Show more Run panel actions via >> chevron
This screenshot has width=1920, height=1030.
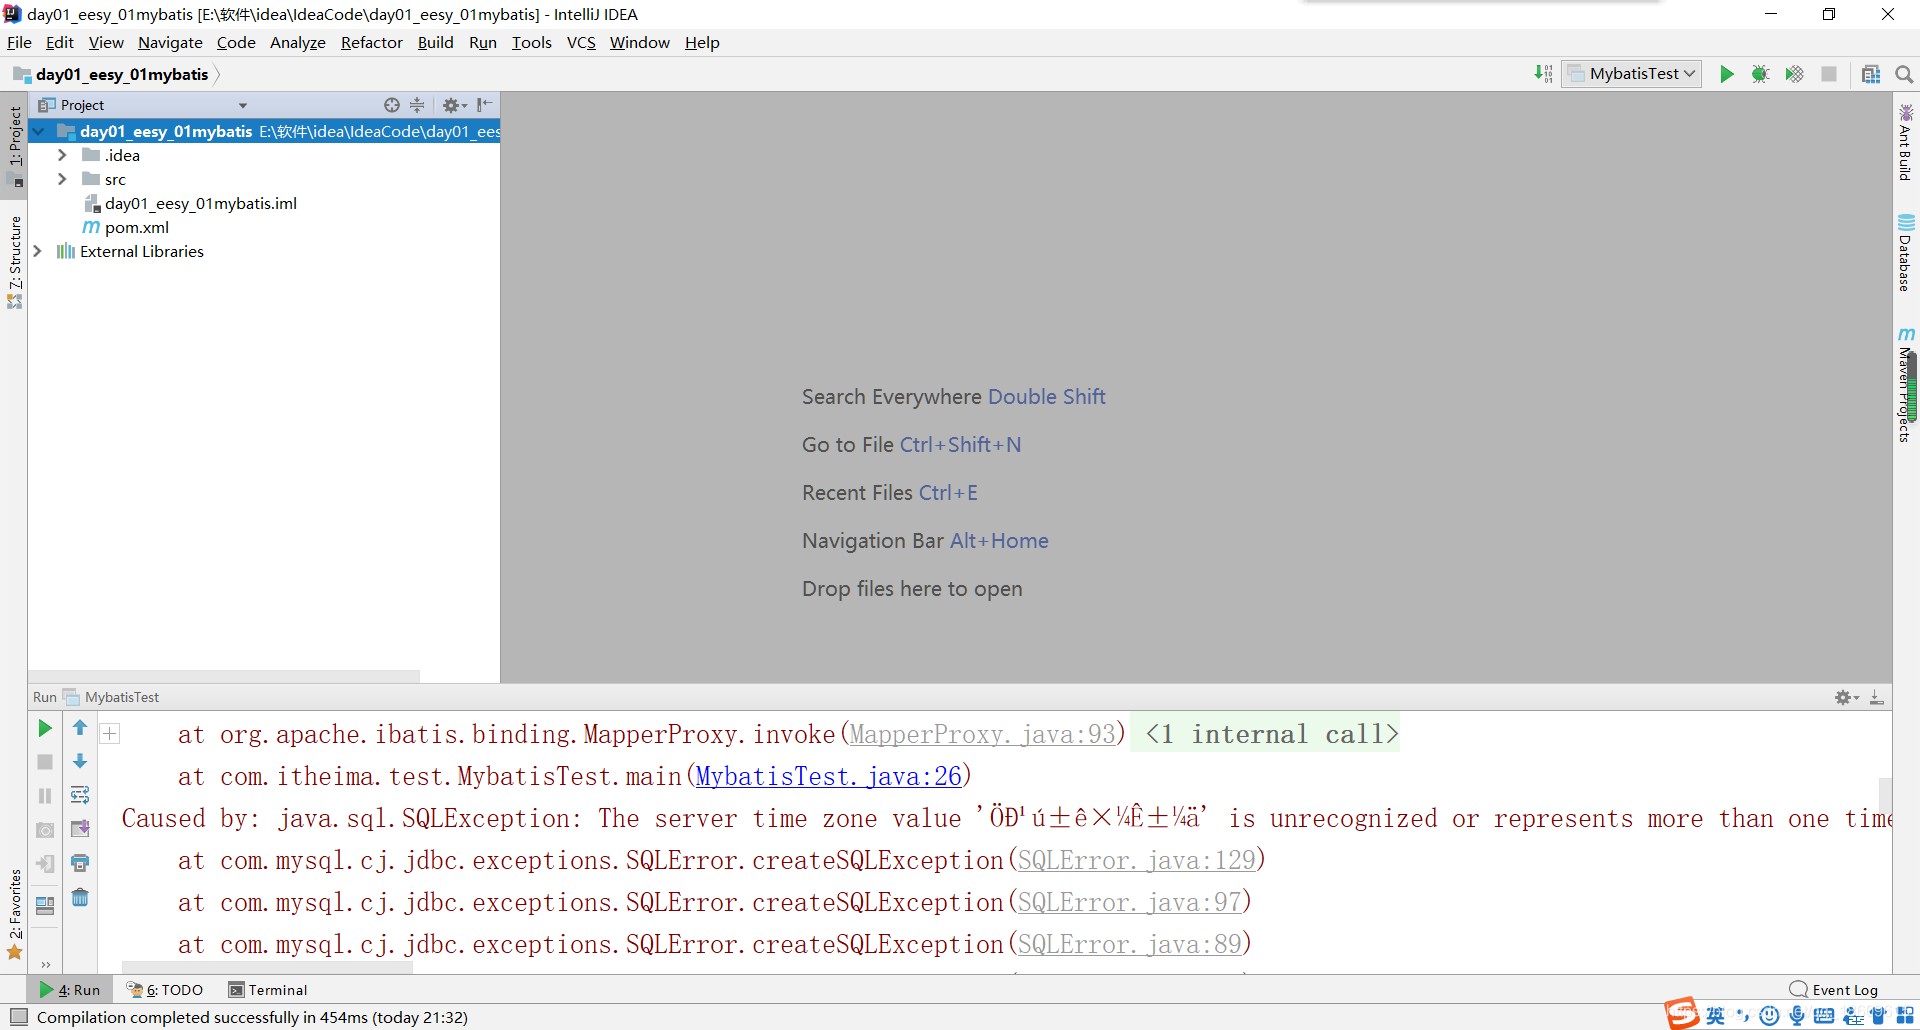tap(46, 965)
